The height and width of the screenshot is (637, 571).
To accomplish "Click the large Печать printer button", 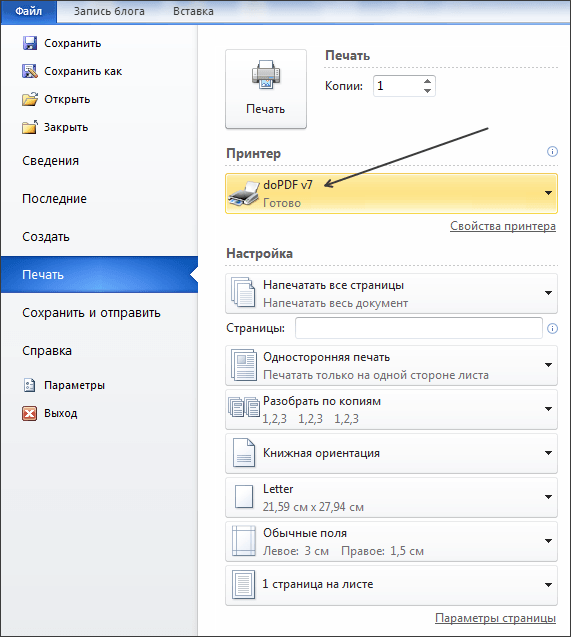I will 266,89.
